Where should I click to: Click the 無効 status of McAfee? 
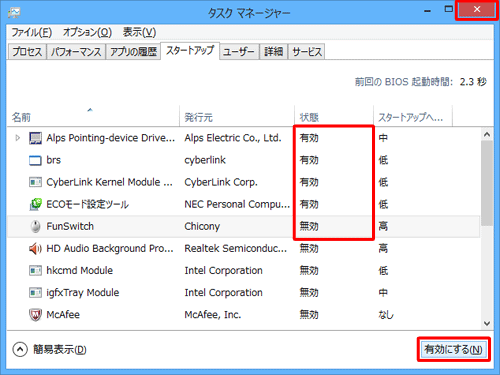pyautogui.click(x=309, y=315)
